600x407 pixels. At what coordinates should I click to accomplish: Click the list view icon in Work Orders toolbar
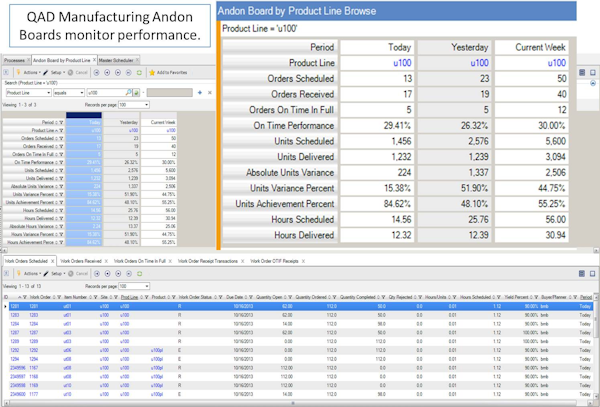pos(582,274)
